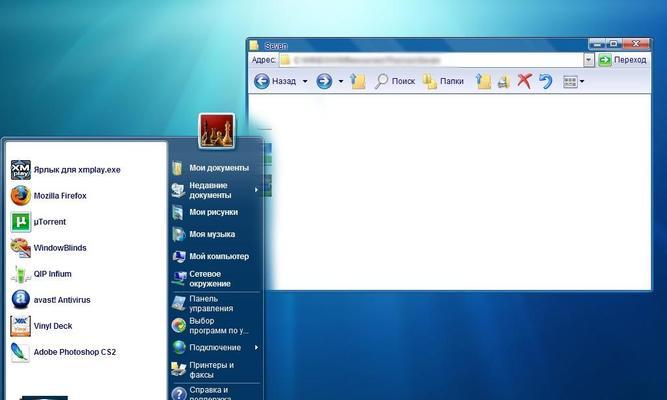The height and width of the screenshot is (400, 667).
Task: Click the red X delete icon
Action: point(524,80)
